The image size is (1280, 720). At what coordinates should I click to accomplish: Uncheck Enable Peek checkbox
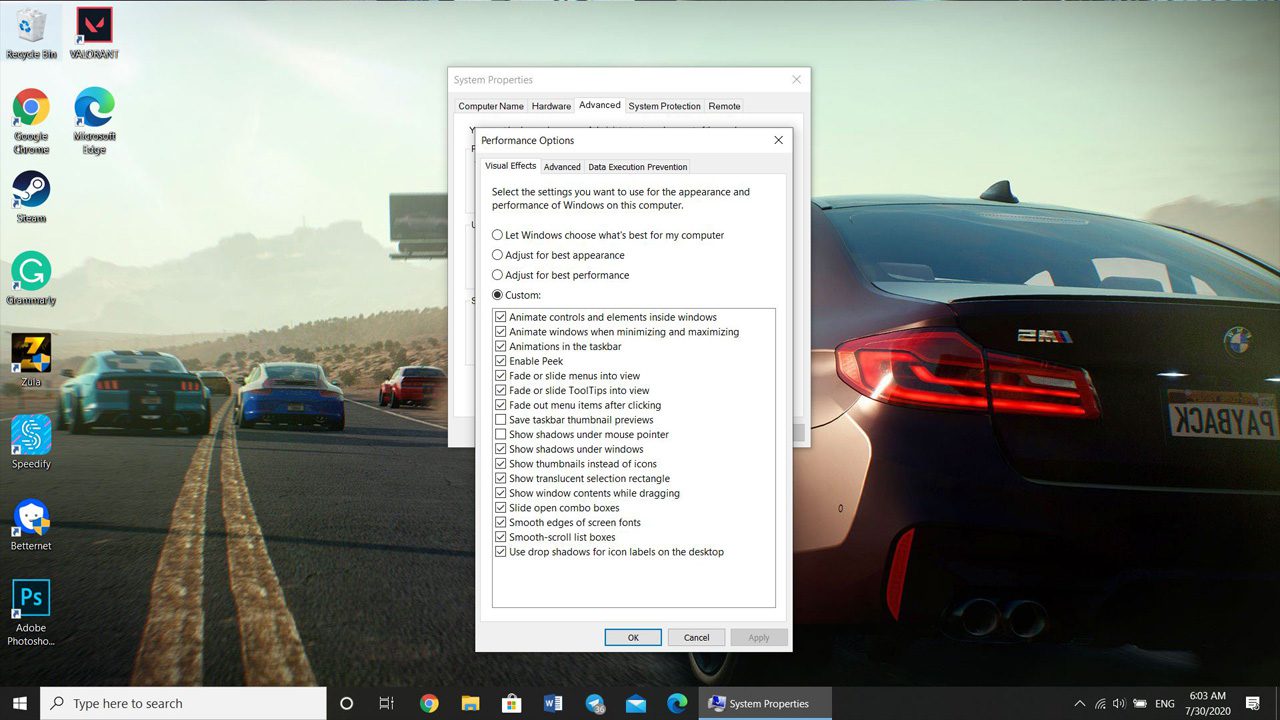click(x=501, y=361)
